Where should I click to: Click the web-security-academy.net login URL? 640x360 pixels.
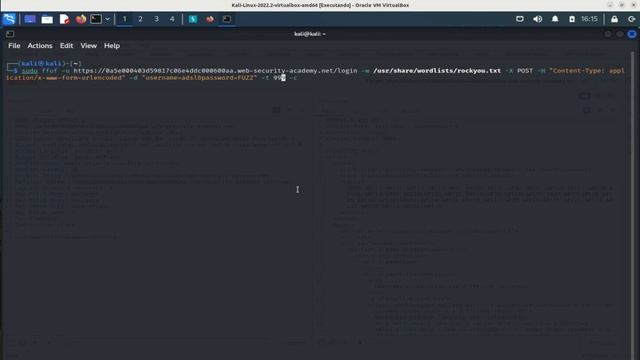tap(216, 71)
